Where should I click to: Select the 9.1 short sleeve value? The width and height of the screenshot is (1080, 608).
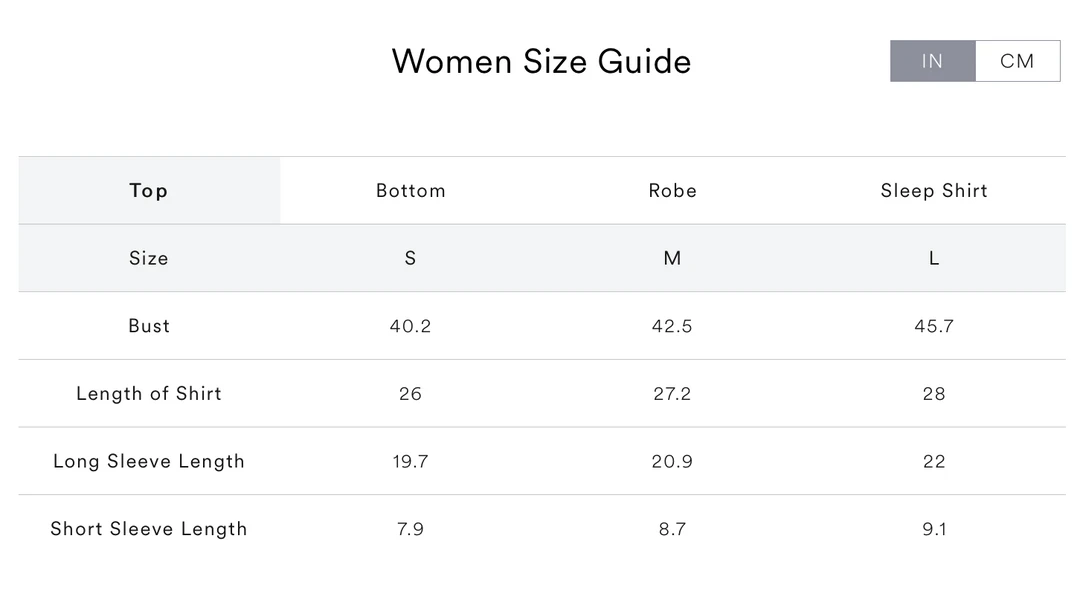[x=934, y=529]
